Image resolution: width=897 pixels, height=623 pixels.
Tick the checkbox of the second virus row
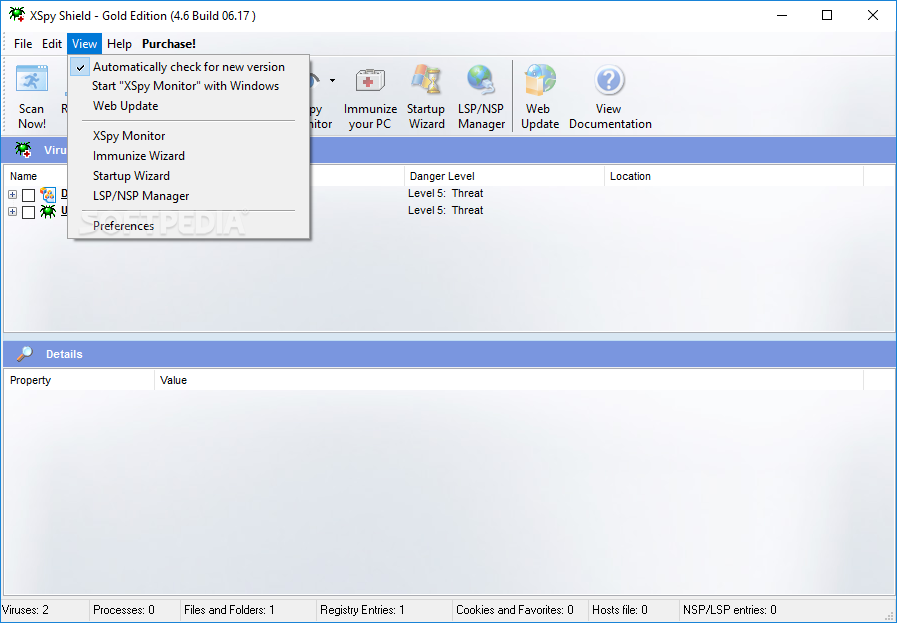pyautogui.click(x=28, y=212)
